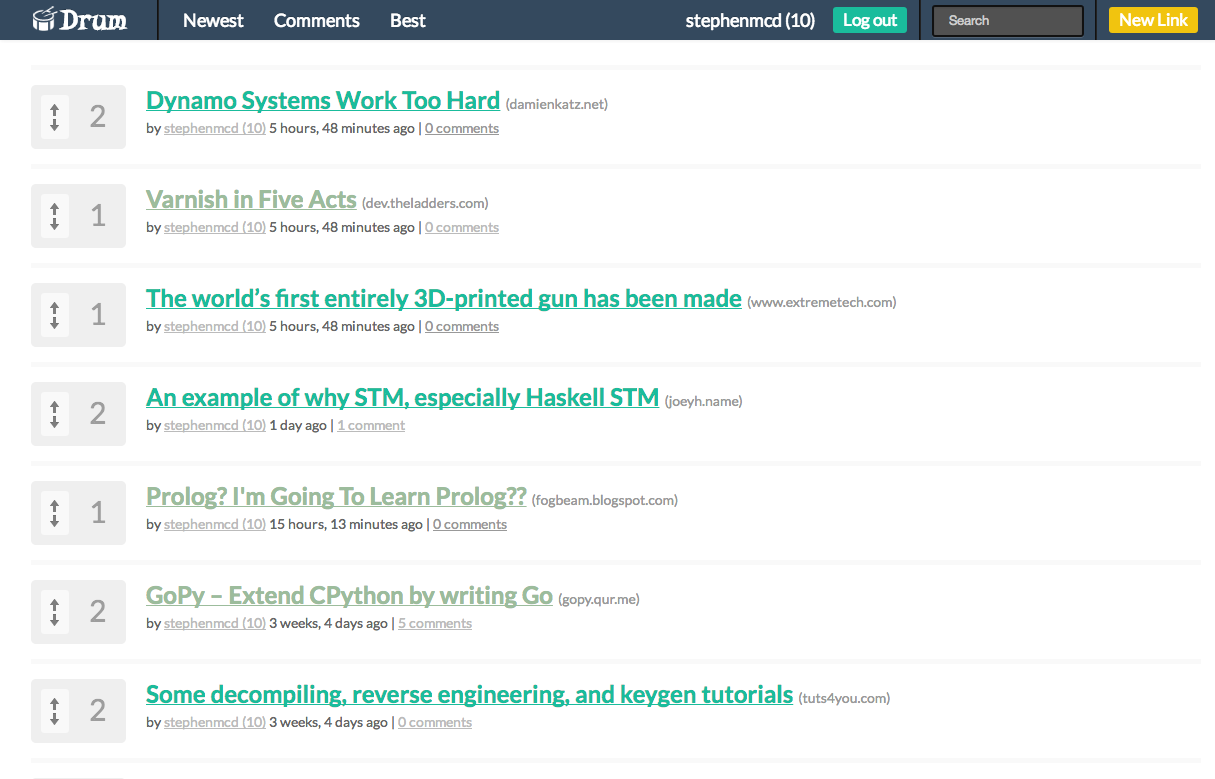This screenshot has height=779, width=1215.
Task: Go to the Best tab
Action: point(407,20)
